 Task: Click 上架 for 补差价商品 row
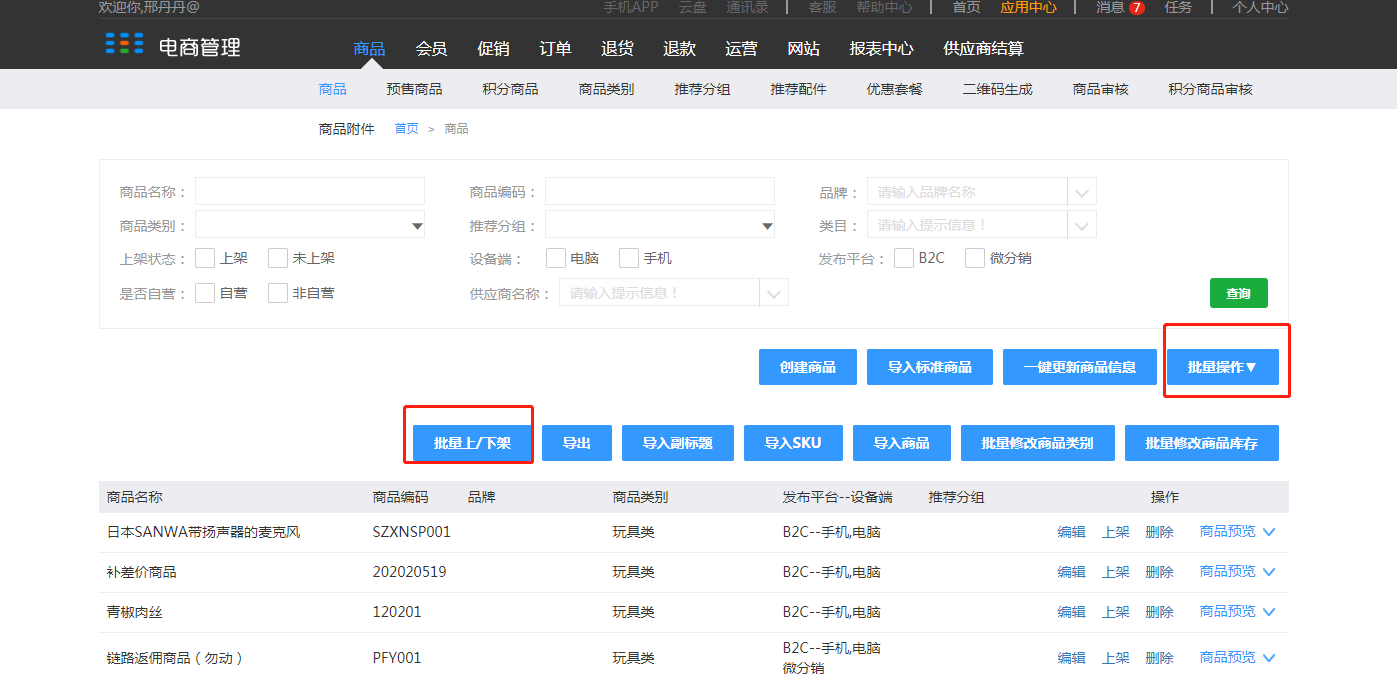[1116, 572]
